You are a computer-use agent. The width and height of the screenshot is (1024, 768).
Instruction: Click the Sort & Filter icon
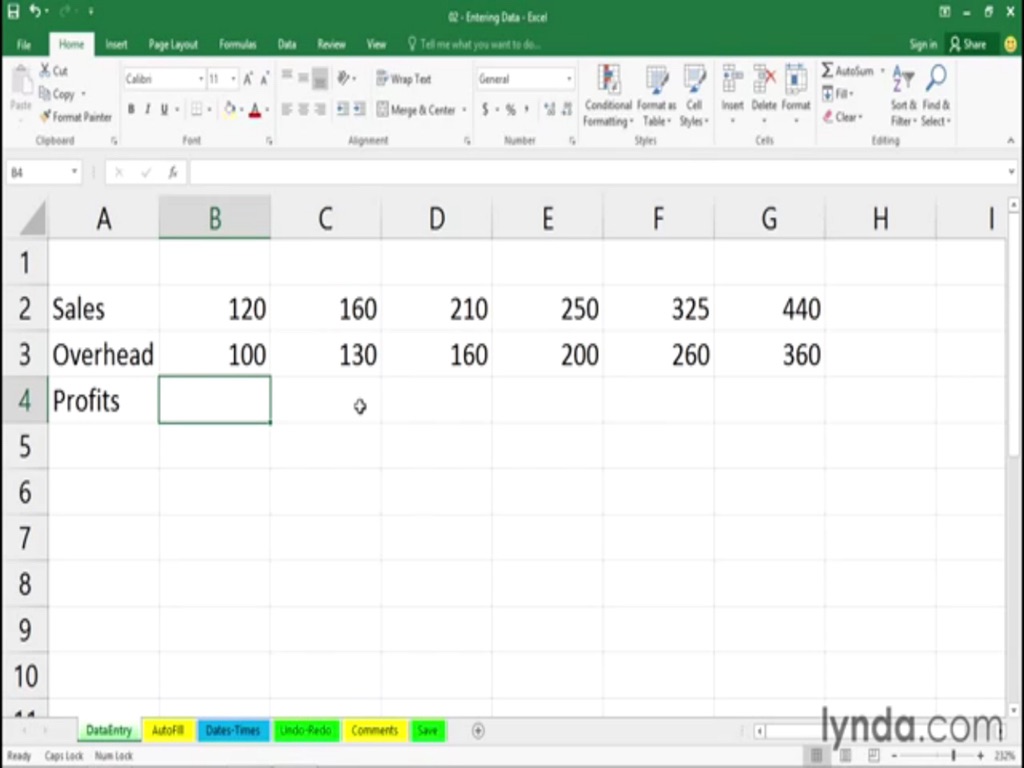tap(902, 80)
